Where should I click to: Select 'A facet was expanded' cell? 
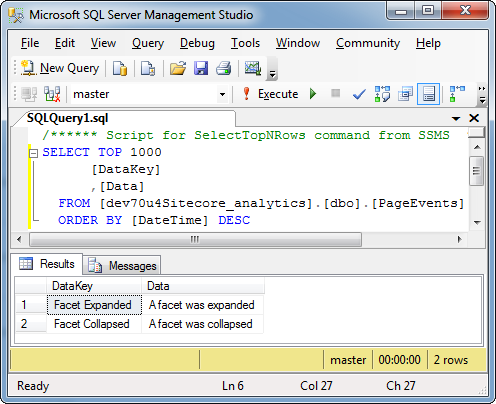pos(203,305)
